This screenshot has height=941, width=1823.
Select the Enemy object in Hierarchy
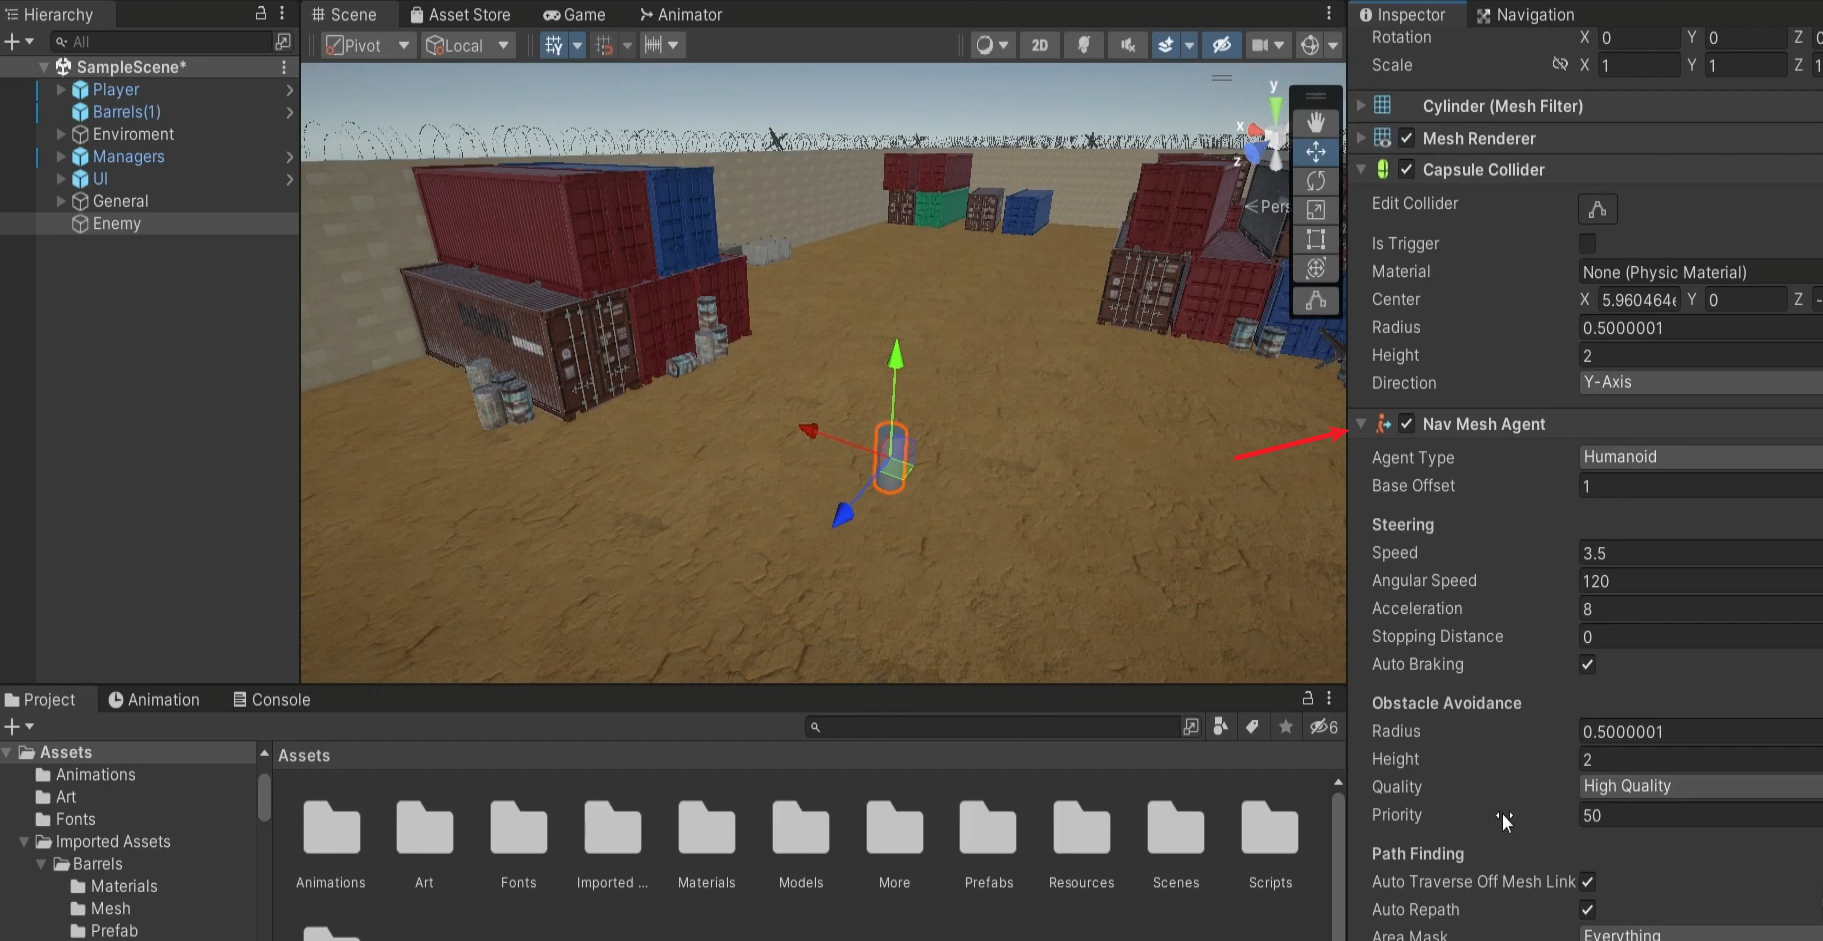tap(116, 224)
